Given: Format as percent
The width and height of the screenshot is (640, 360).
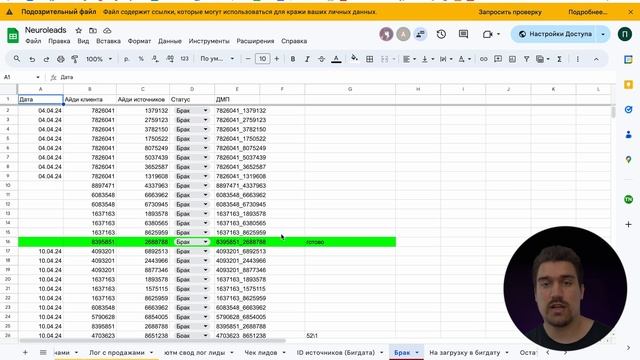Looking at the screenshot, I should pos(141,59).
